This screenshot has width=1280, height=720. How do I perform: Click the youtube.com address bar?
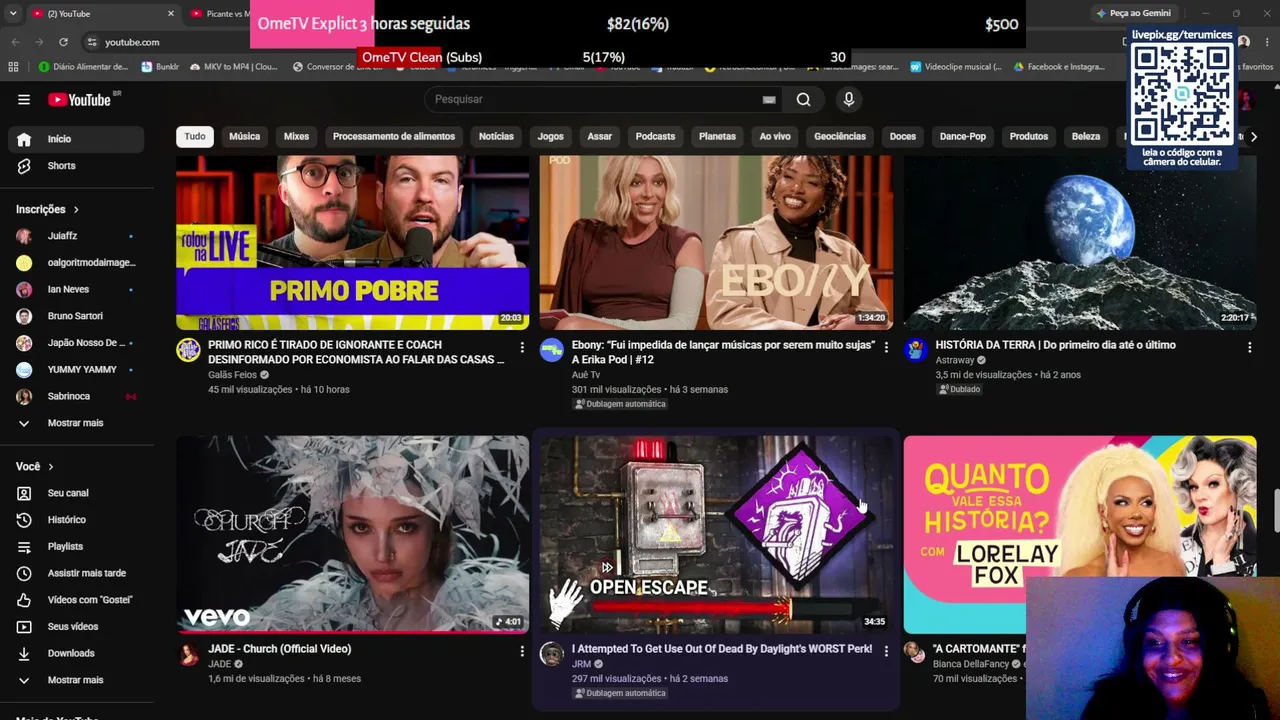132,42
